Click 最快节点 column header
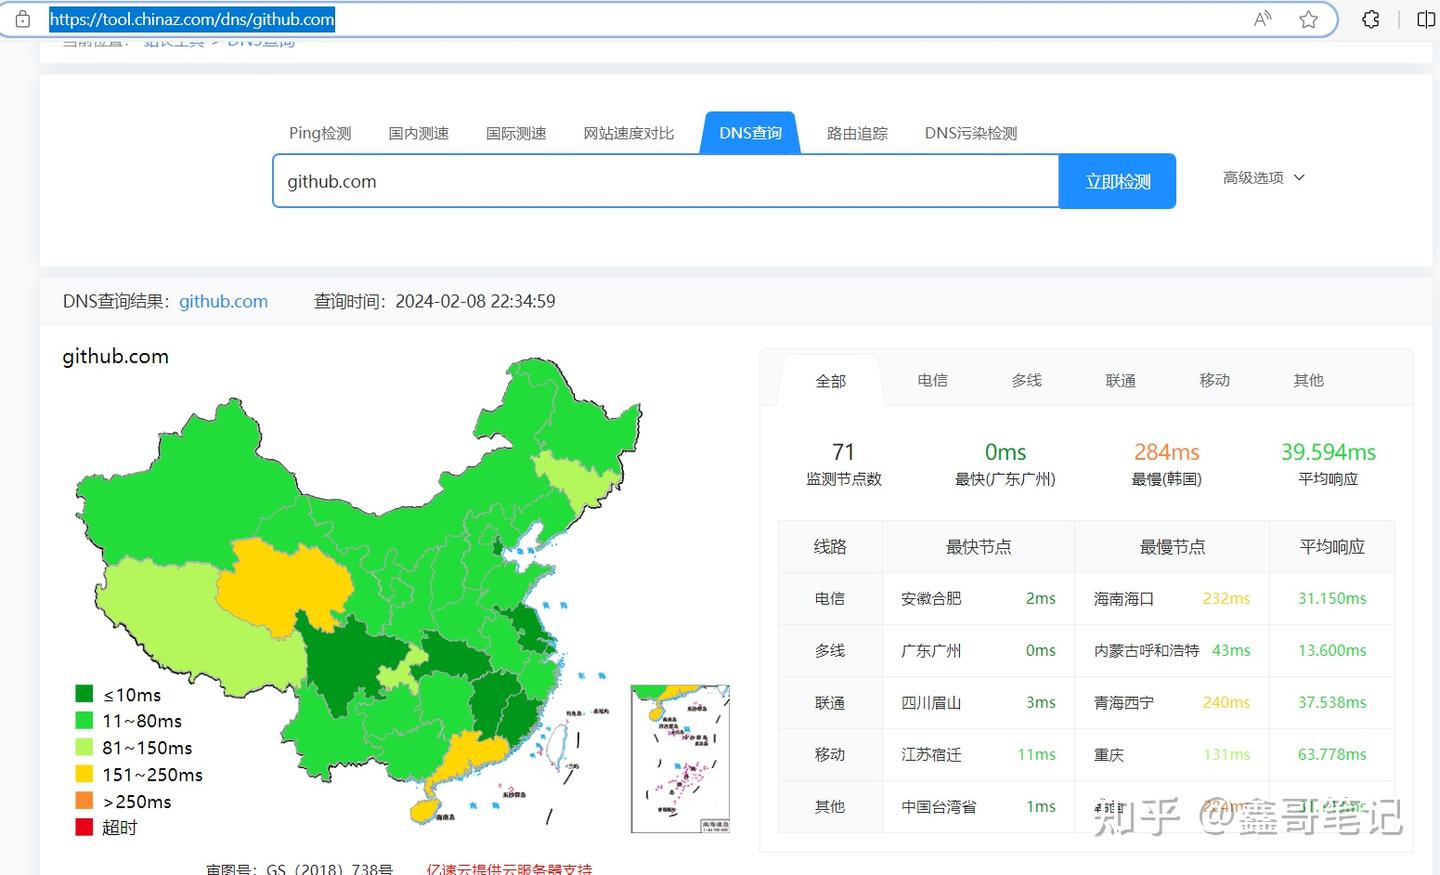 978,547
